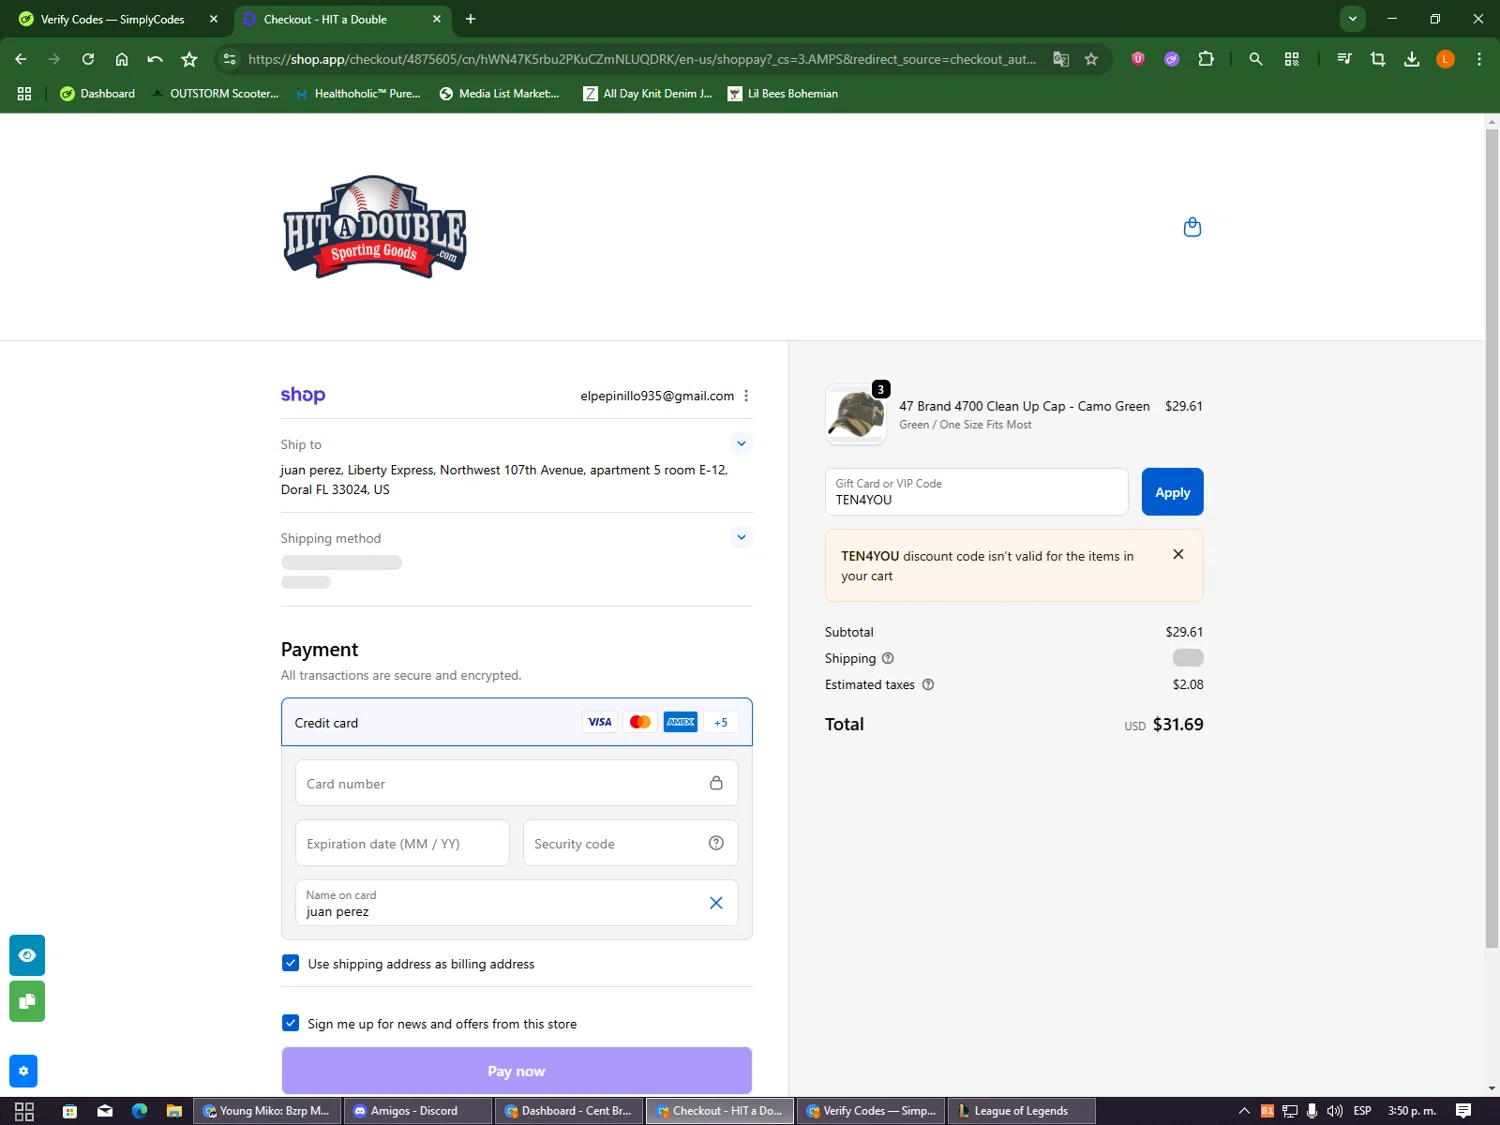Select the American Express logo
1500x1125 pixels.
click(x=681, y=722)
